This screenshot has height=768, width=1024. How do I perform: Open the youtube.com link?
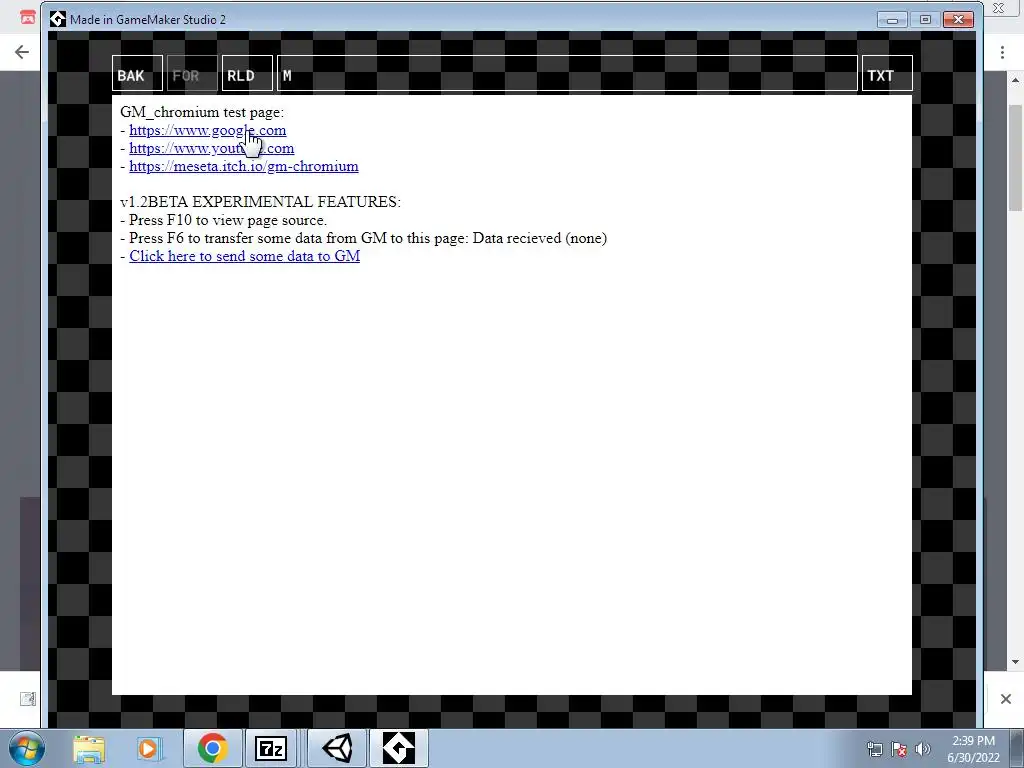[212, 148]
